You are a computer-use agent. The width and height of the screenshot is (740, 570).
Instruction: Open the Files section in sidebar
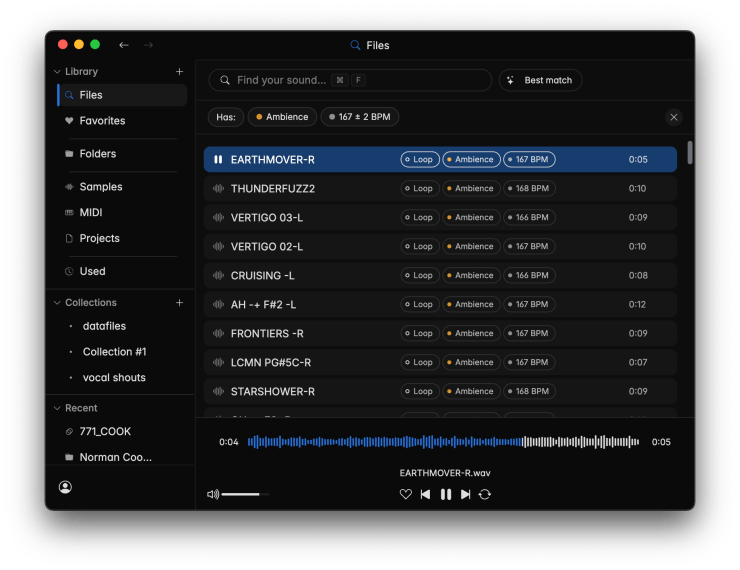pos(122,95)
